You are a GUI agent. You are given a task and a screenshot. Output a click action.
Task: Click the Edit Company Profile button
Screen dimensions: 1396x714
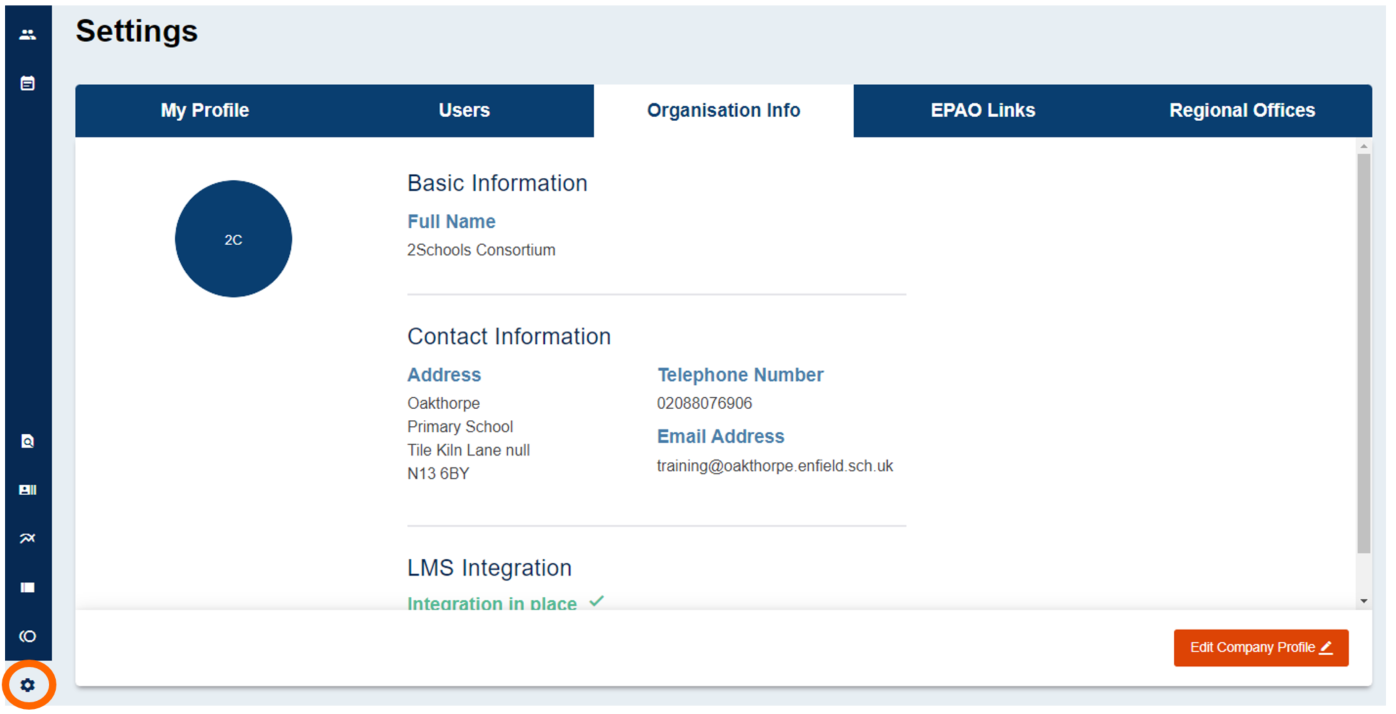click(x=1261, y=647)
